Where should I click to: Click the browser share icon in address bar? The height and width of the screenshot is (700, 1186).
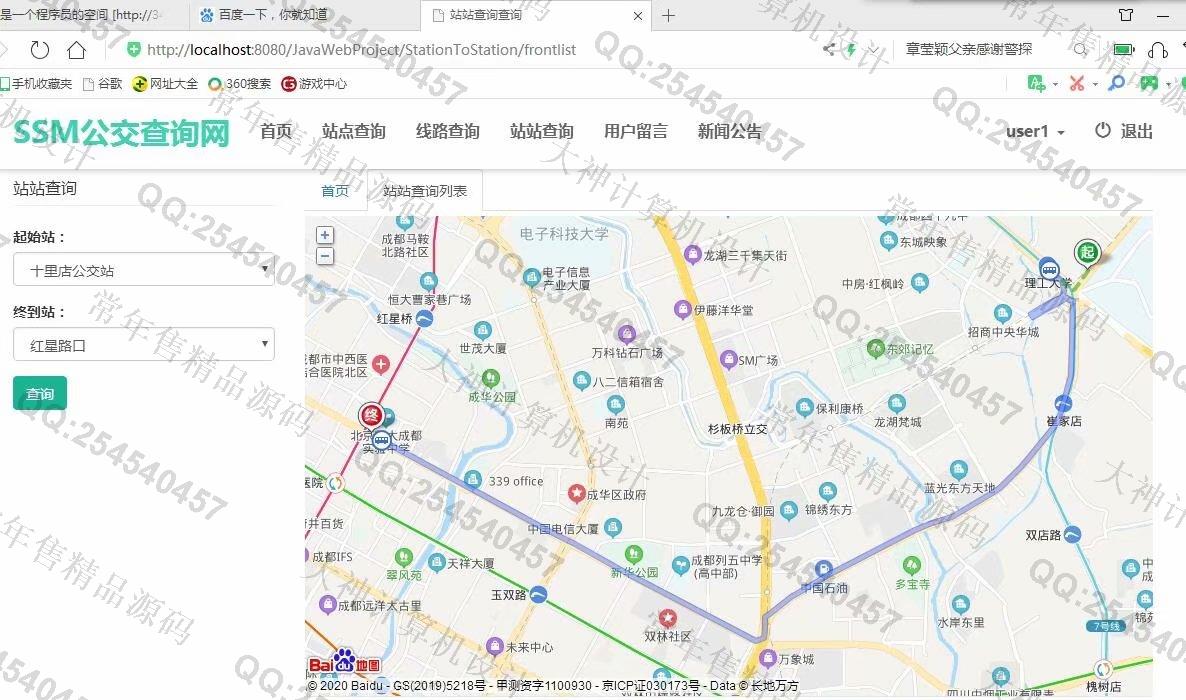click(829, 49)
